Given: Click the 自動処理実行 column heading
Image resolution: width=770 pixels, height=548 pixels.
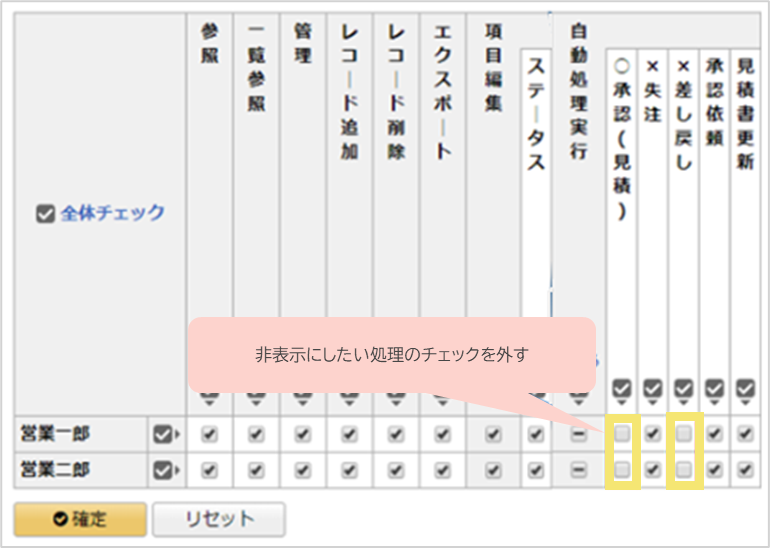Looking at the screenshot, I should [578, 92].
